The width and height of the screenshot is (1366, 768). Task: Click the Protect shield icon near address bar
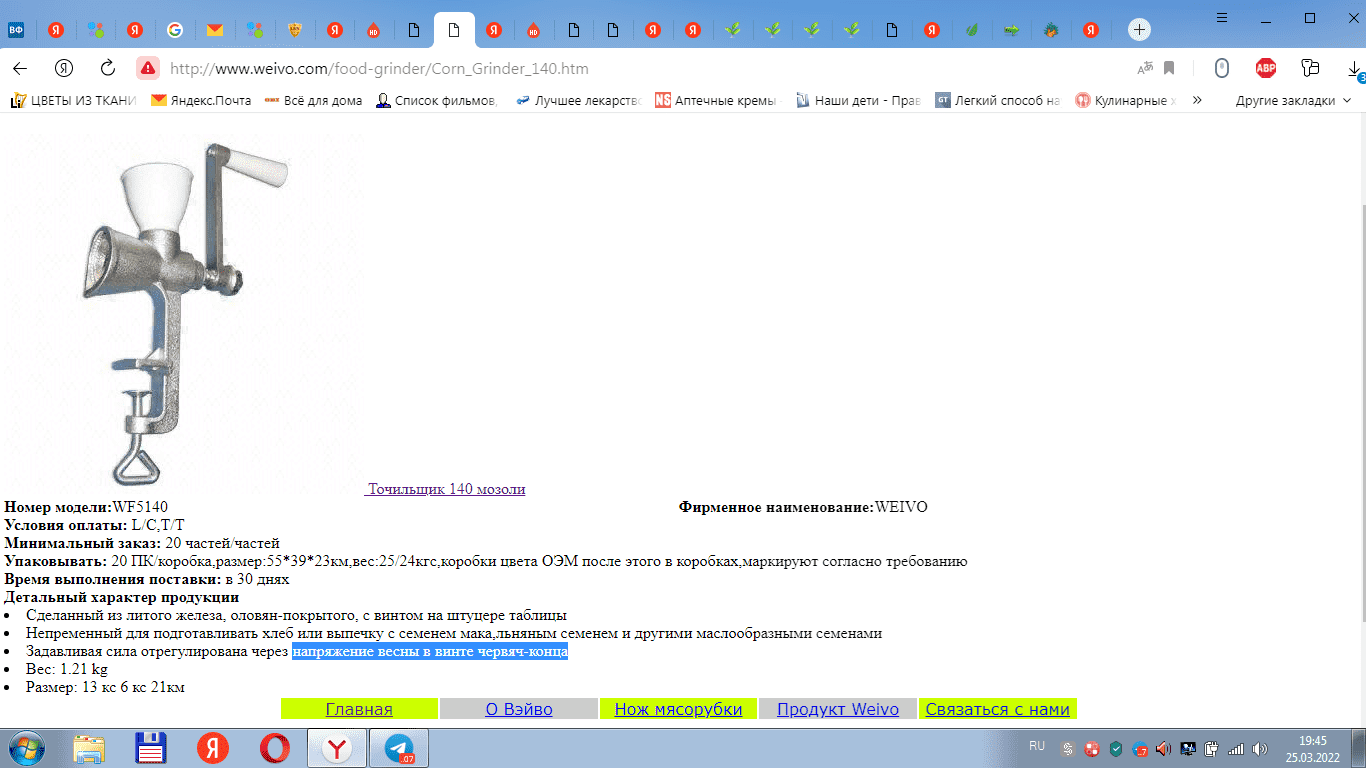pyautogui.click(x=1221, y=68)
